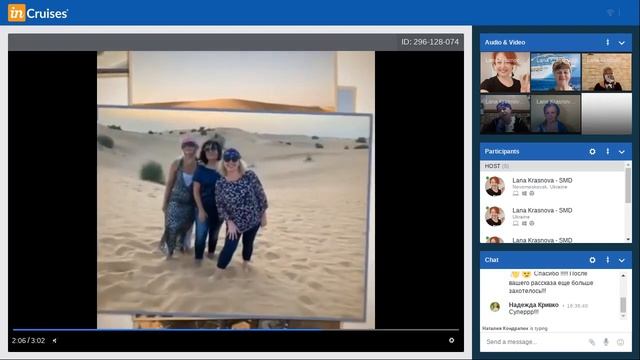640x360 pixels.
Task: Click the inCruises logo
Action: coord(38,13)
